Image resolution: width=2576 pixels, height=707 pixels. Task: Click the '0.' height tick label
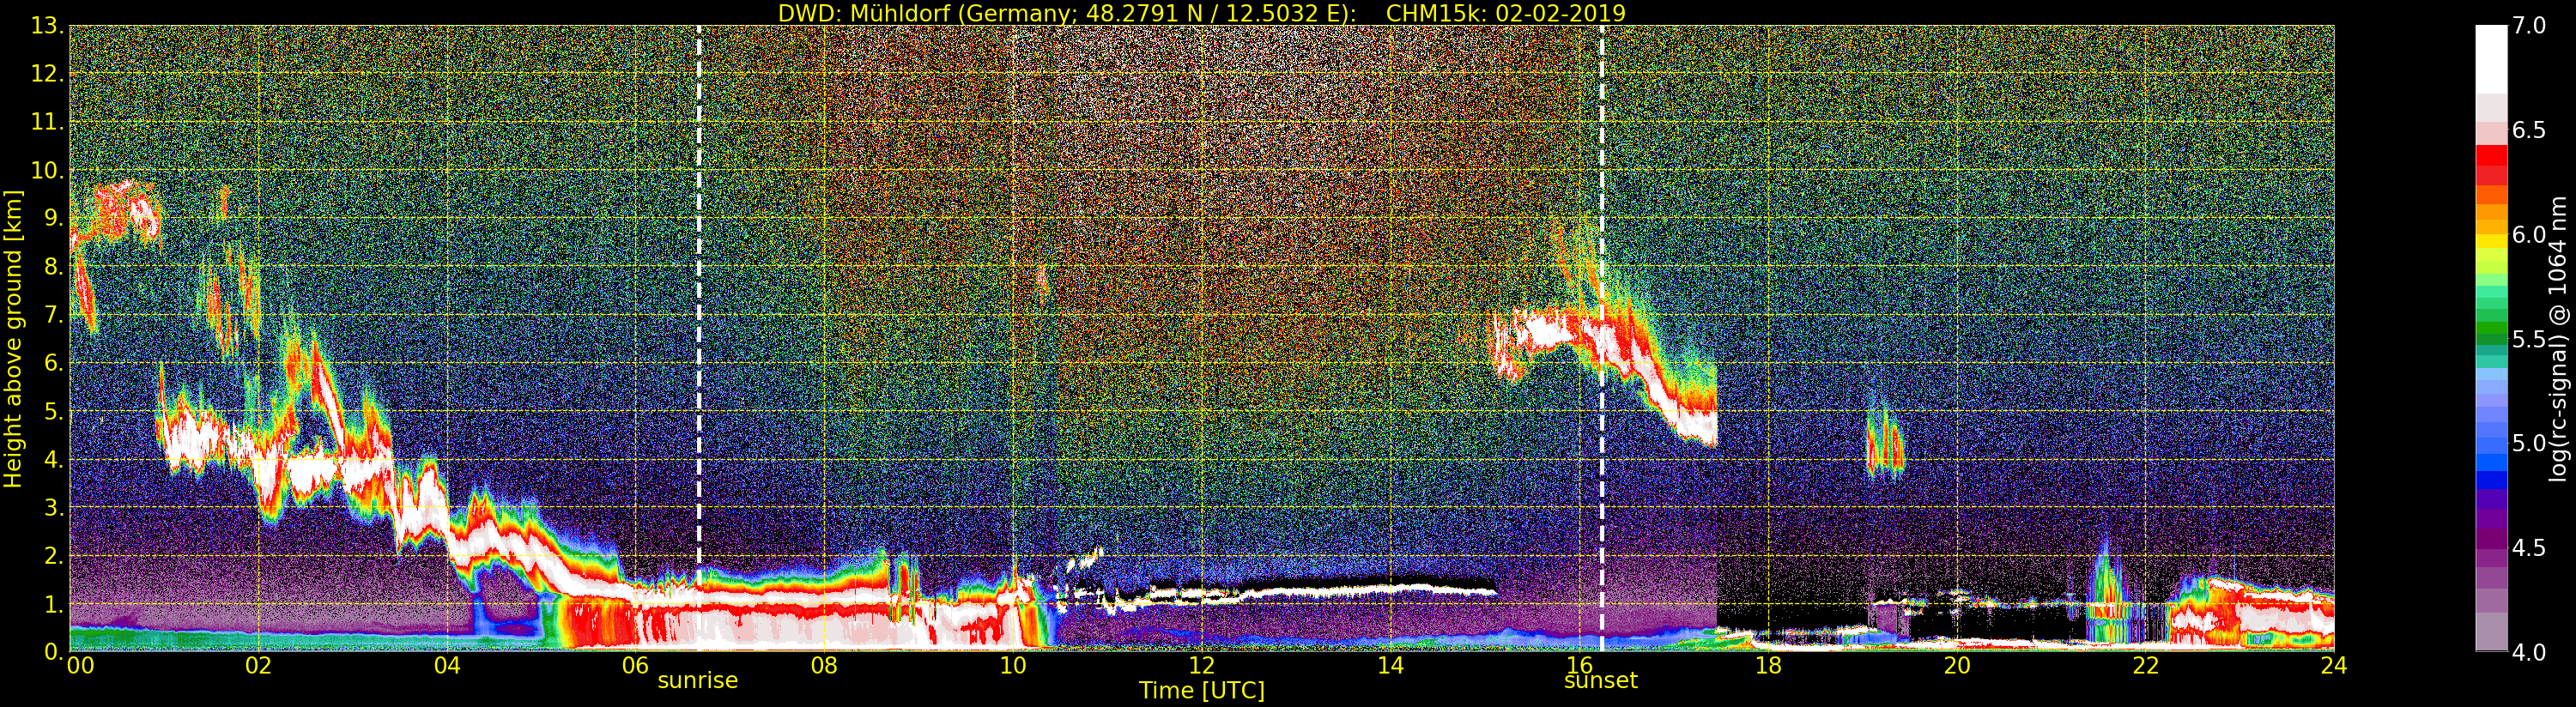click(53, 651)
